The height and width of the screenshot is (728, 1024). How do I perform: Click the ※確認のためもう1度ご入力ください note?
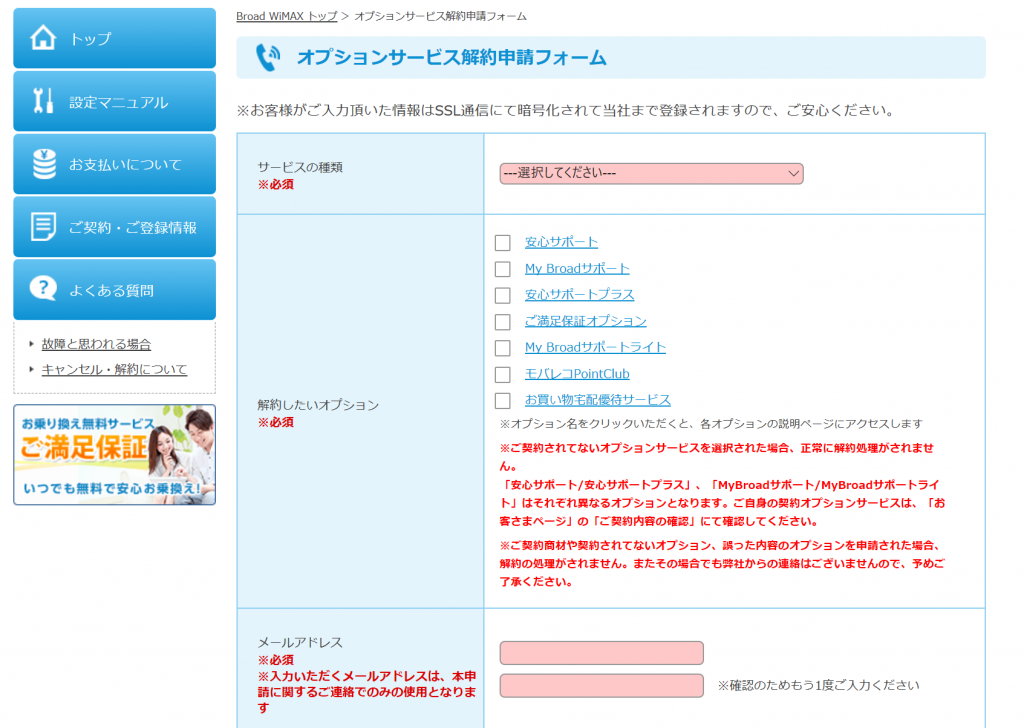pyautogui.click(x=818, y=685)
